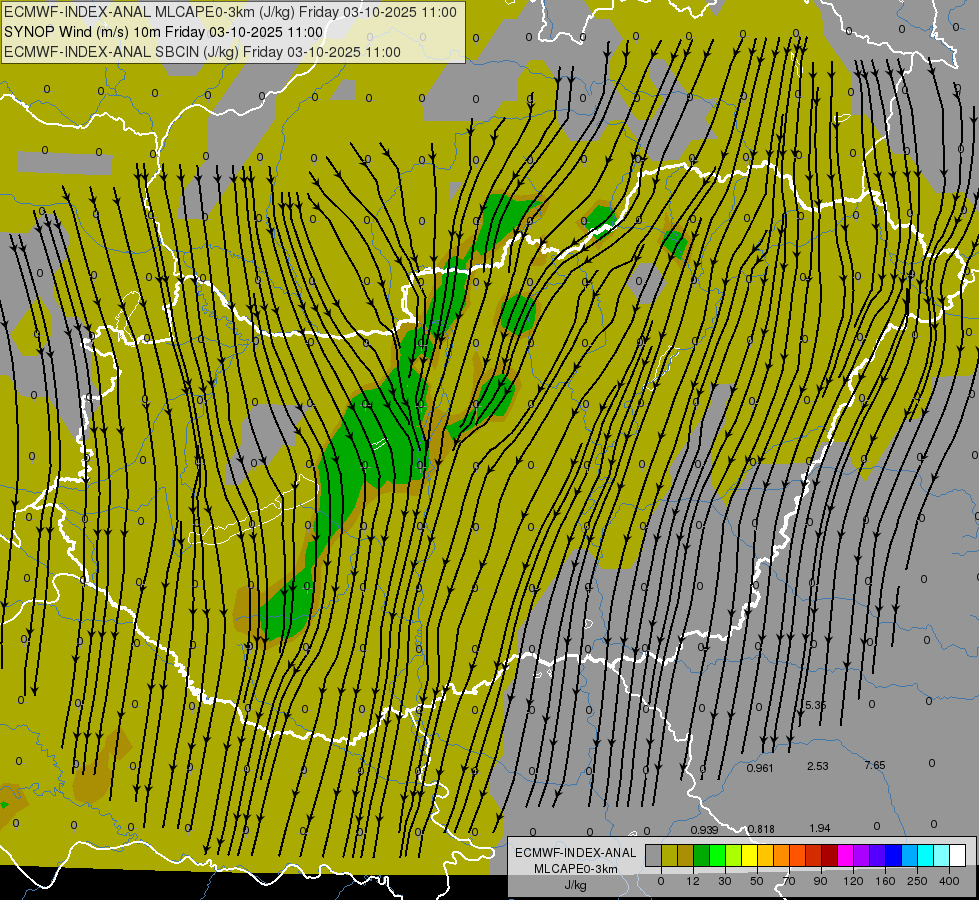Screen dimensions: 979x900
Task: Click the white swatch at the legend end
Action: point(958,856)
